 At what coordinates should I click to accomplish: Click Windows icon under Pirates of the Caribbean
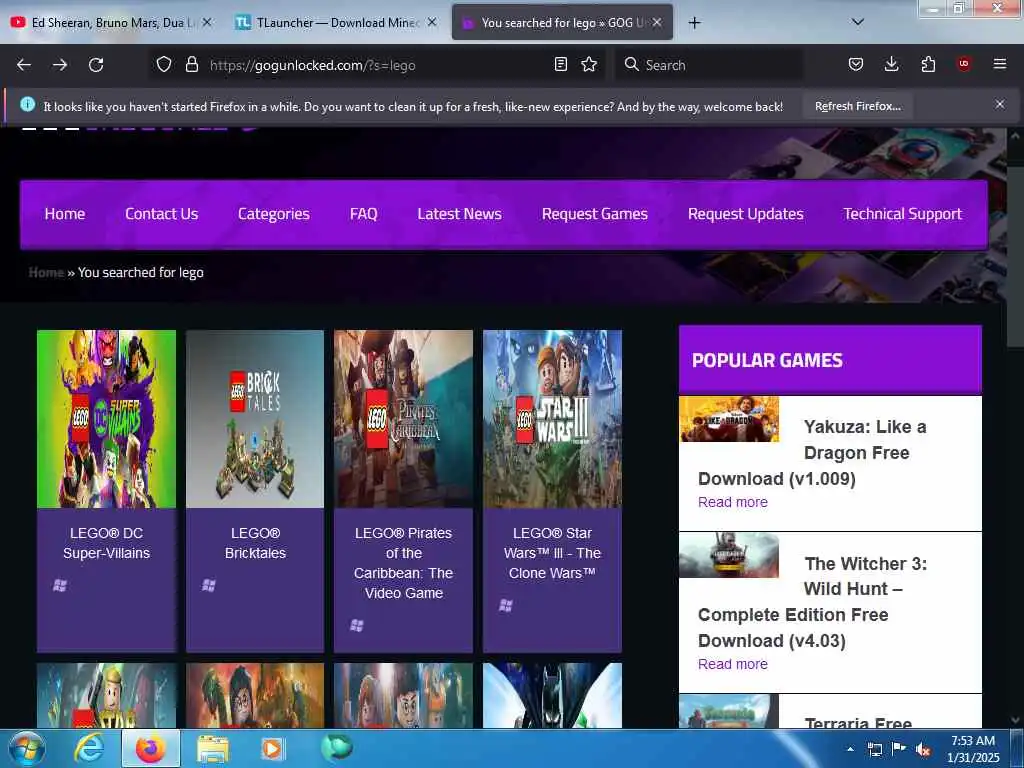click(x=357, y=626)
